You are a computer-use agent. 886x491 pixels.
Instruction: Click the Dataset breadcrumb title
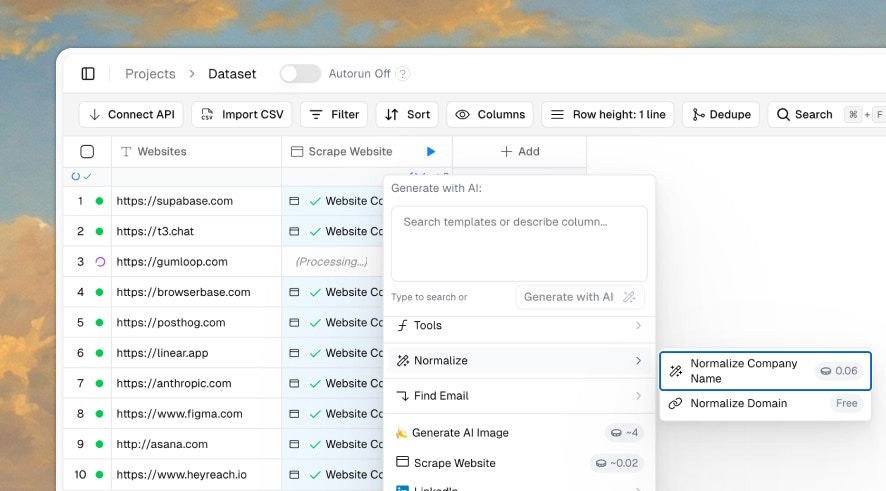tap(232, 74)
